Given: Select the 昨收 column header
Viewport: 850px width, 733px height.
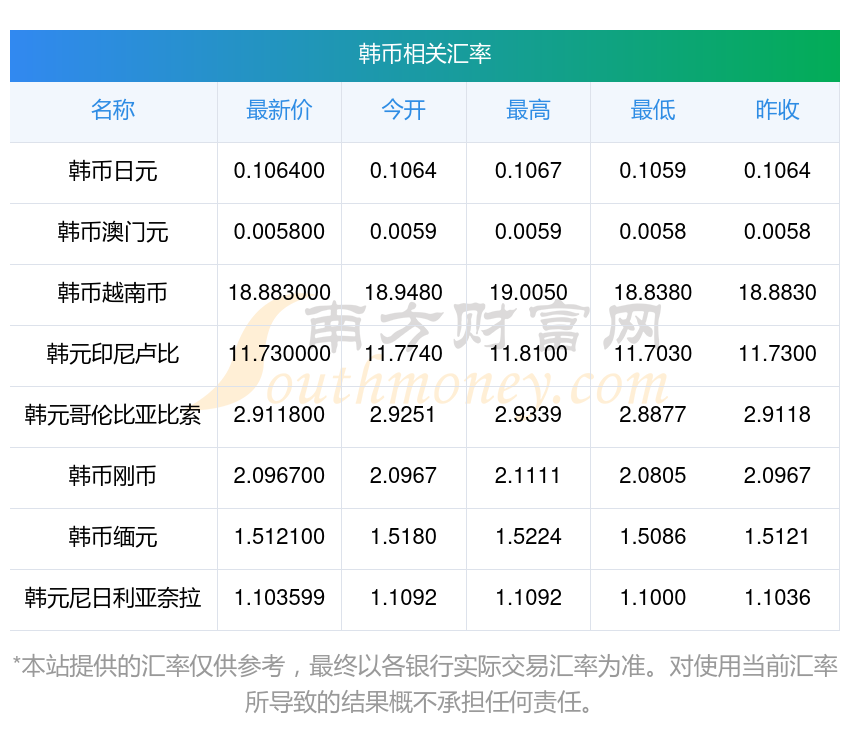Looking at the screenshot, I should [777, 110].
